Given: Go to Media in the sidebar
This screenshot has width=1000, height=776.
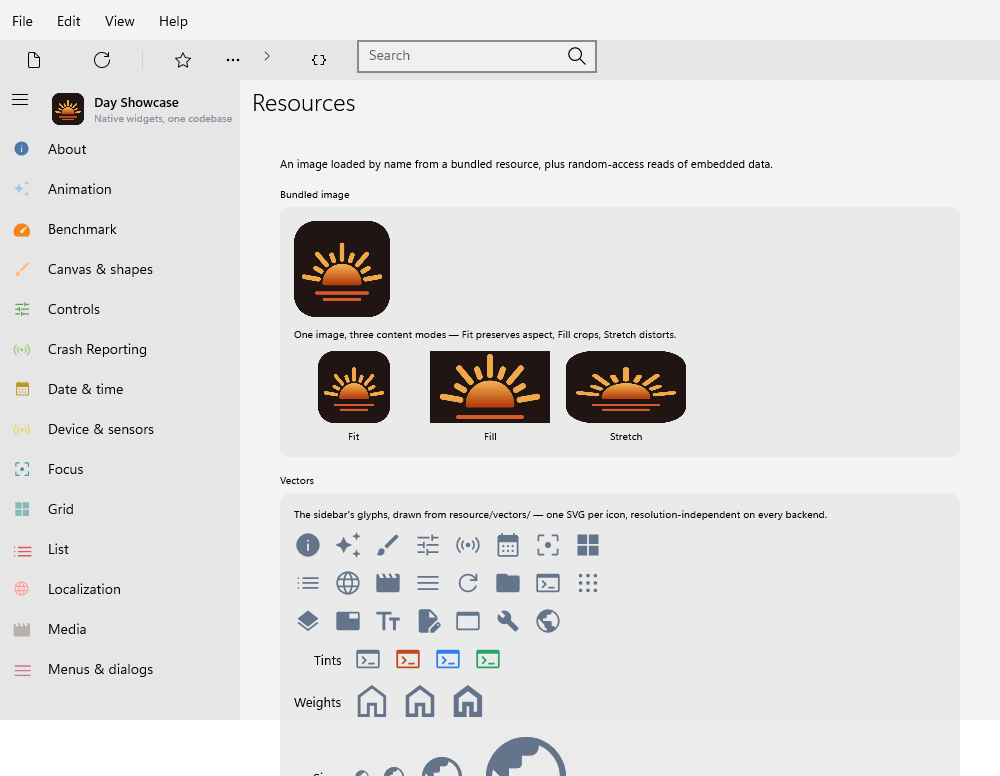Looking at the screenshot, I should 120,629.
